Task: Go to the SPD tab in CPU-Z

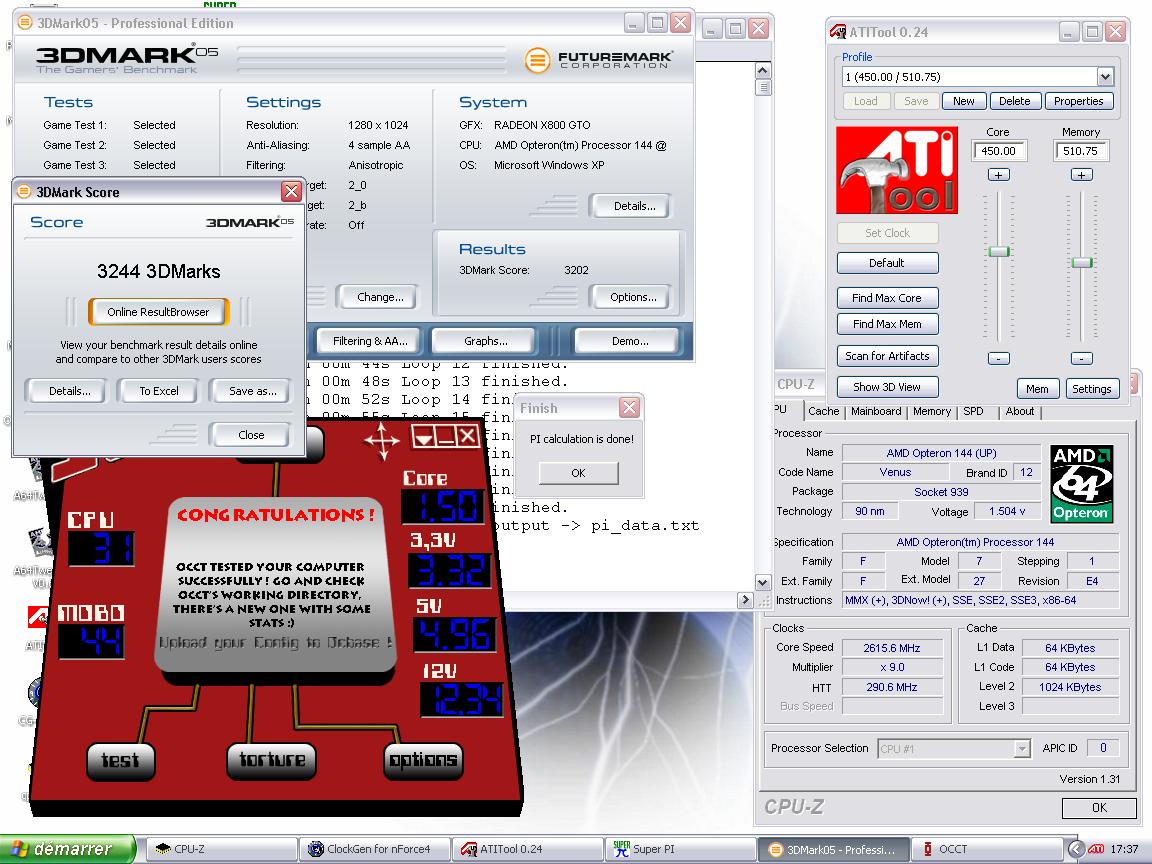Action: point(973,411)
